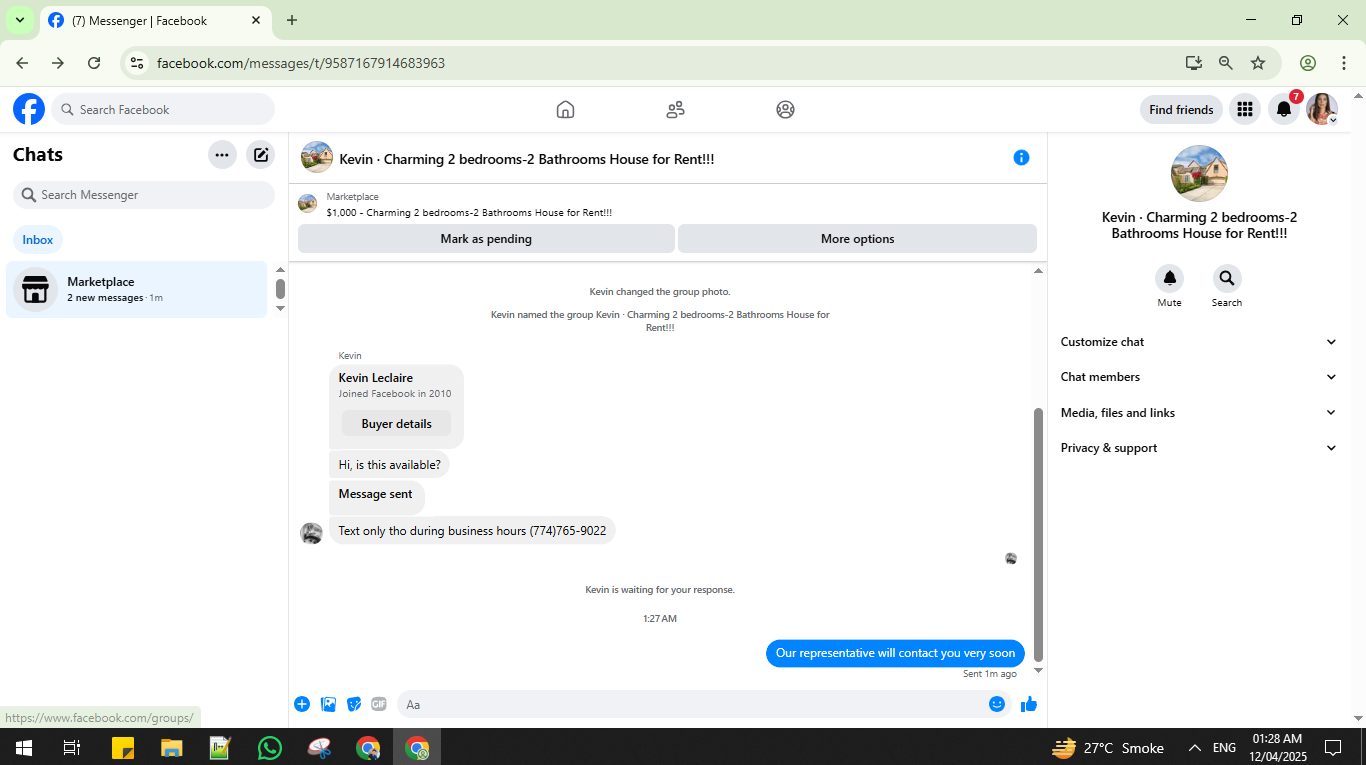Click Buyer details button
This screenshot has width=1366, height=765.
397,424
